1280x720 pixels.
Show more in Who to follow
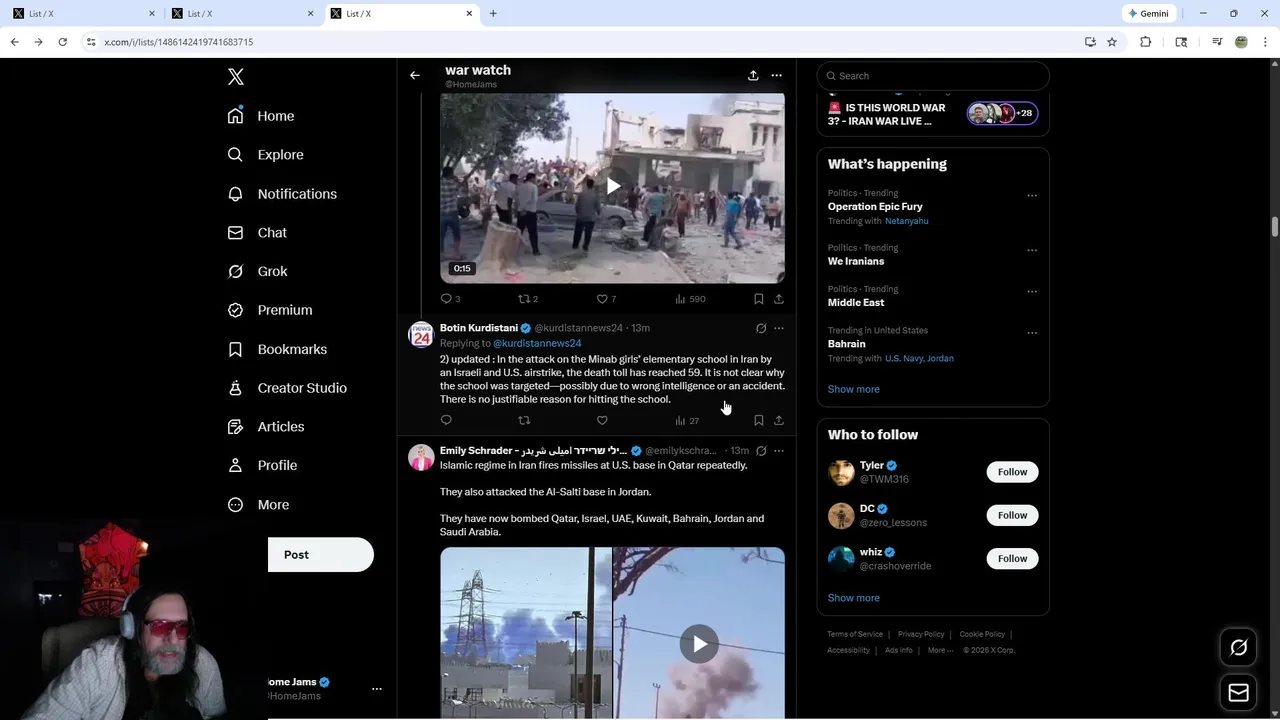click(x=853, y=598)
